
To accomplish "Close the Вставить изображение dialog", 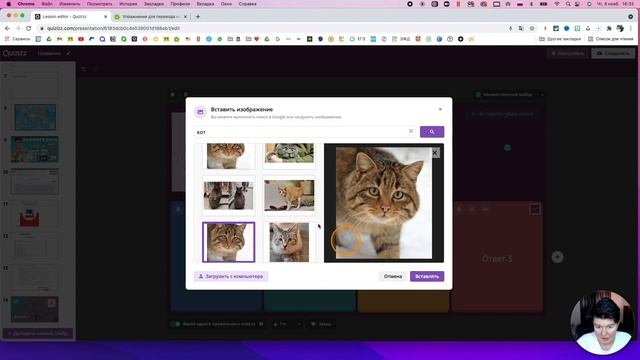I will click(x=440, y=109).
